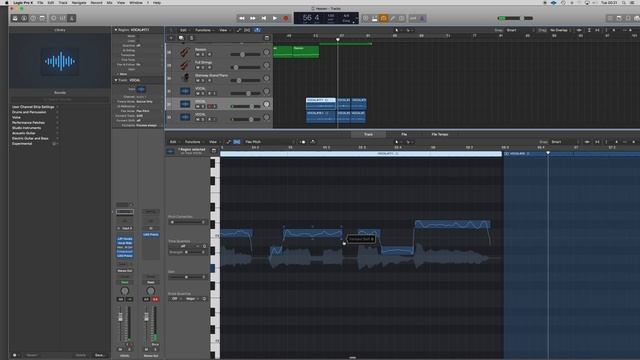This screenshot has height=360, width=640.
Task: Toggle the global Solo S button above tracks
Action: click(x=191, y=38)
